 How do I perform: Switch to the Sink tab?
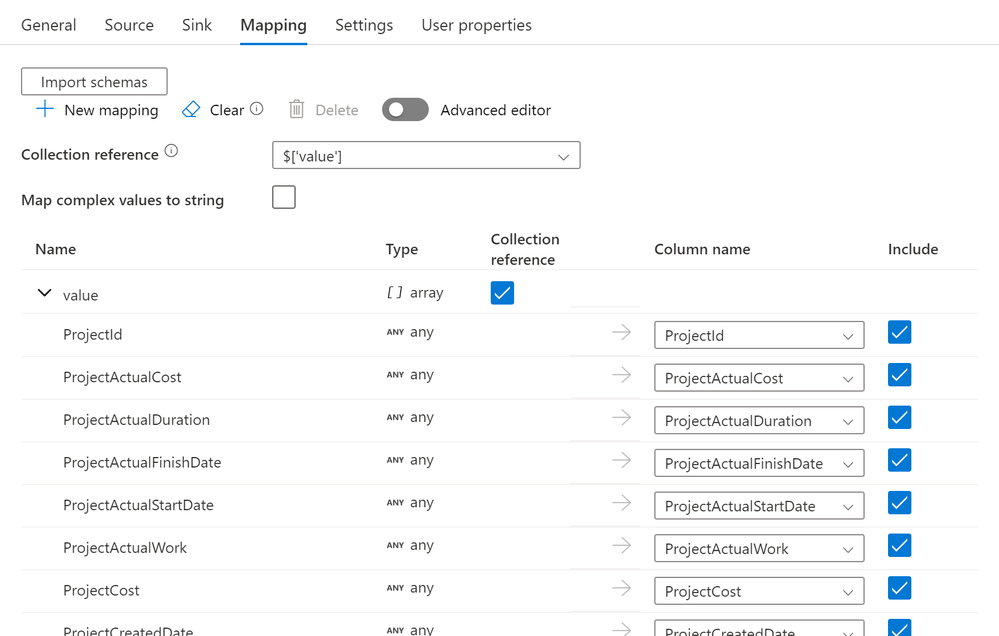point(197,25)
